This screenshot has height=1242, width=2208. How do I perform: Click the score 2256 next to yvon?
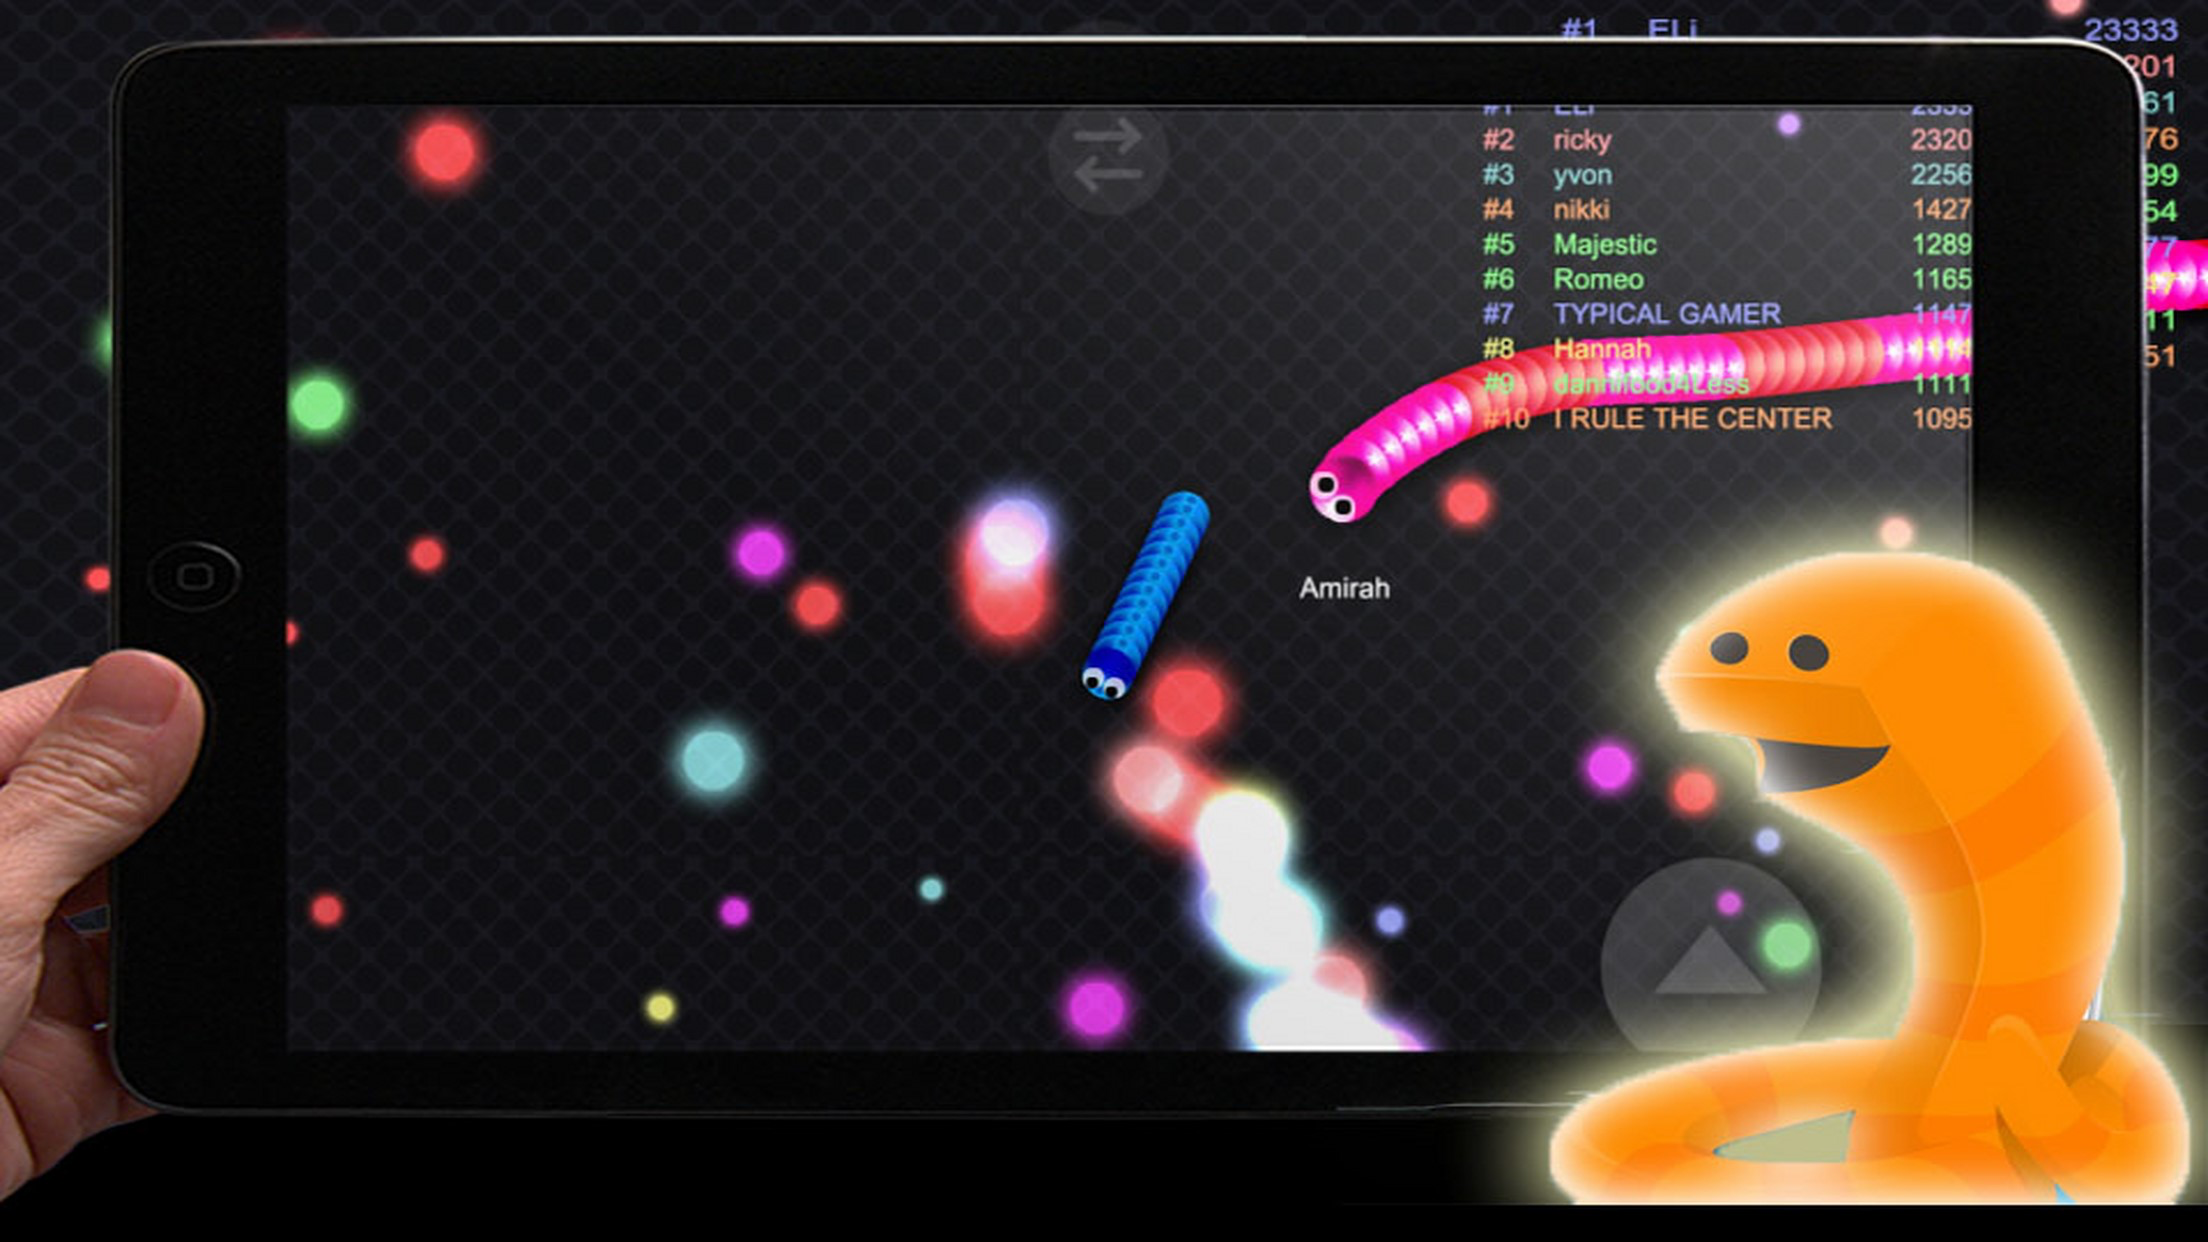click(1941, 175)
